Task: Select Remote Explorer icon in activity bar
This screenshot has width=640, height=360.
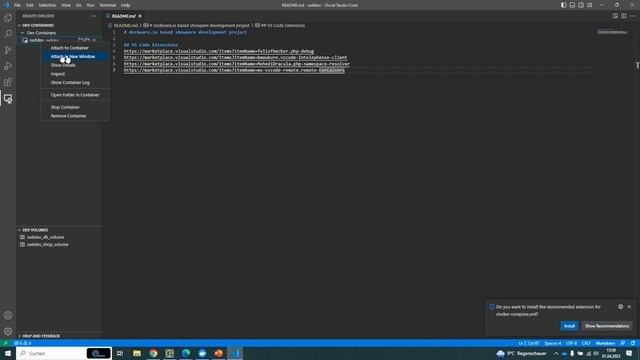Action: pos(8,98)
